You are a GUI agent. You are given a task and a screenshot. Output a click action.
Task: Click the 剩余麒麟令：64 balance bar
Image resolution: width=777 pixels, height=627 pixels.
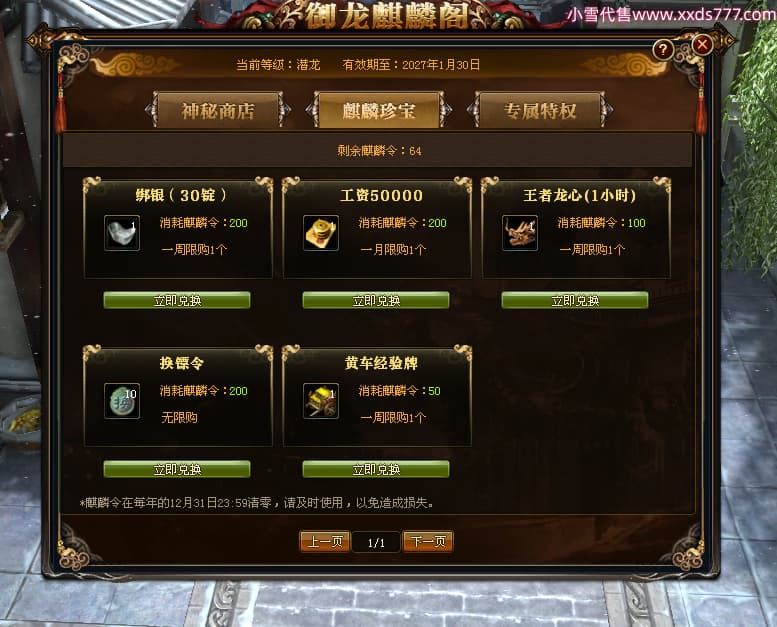(x=377, y=150)
